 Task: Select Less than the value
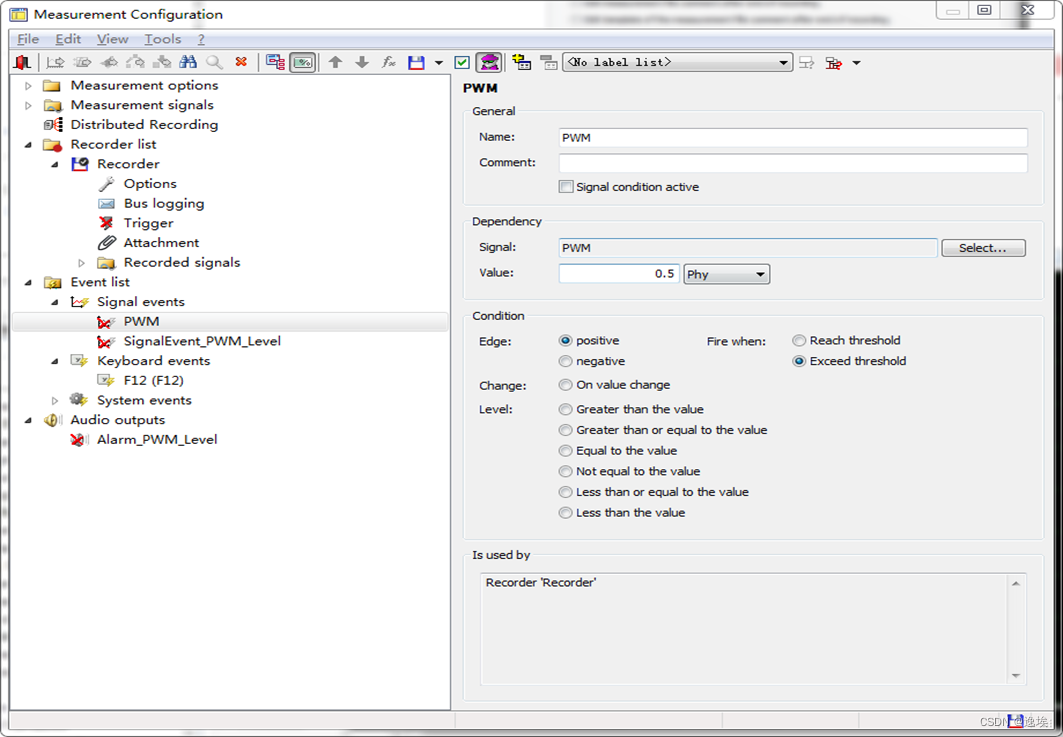565,513
